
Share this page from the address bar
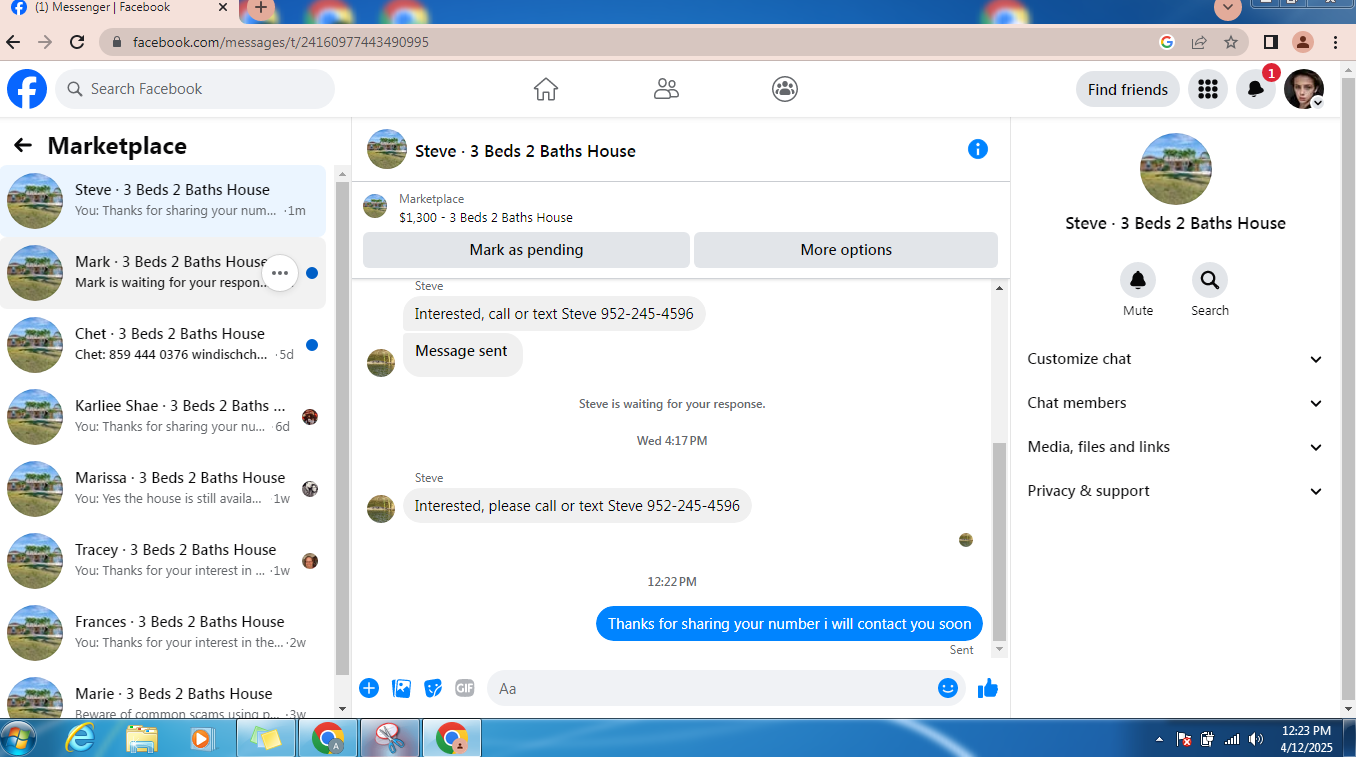tap(1199, 42)
